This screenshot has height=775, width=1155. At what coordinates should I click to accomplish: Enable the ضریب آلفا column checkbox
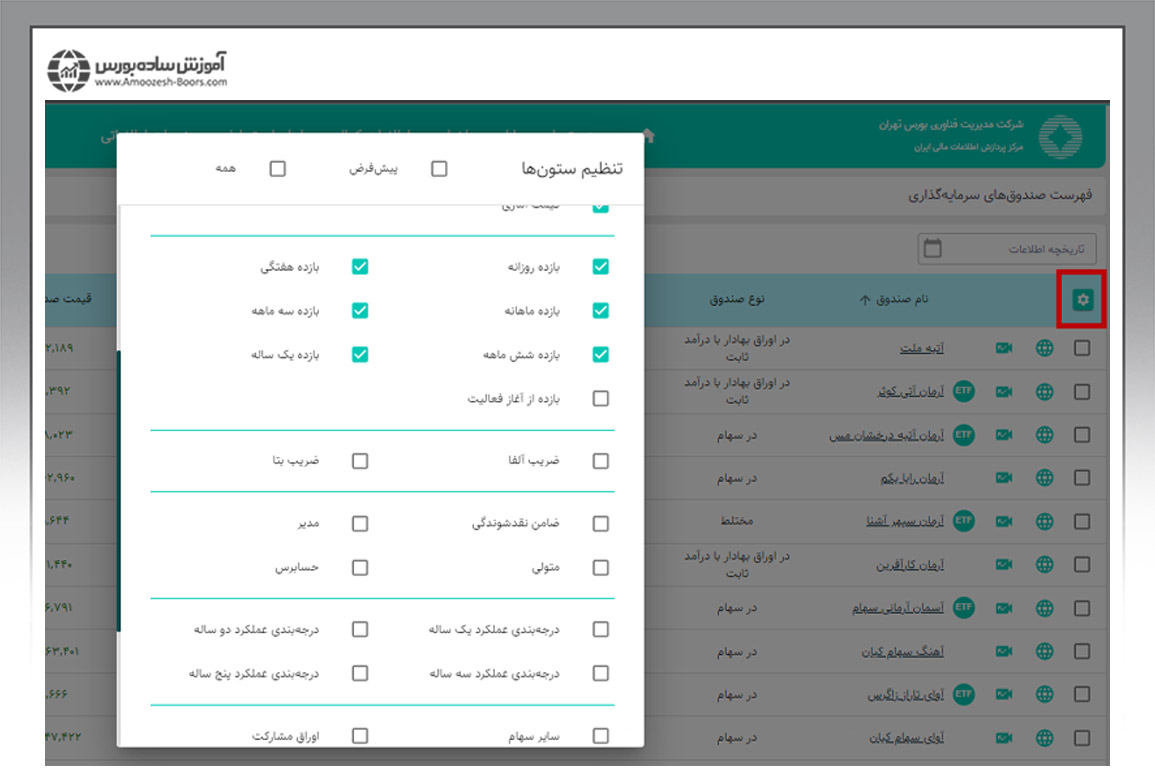600,461
